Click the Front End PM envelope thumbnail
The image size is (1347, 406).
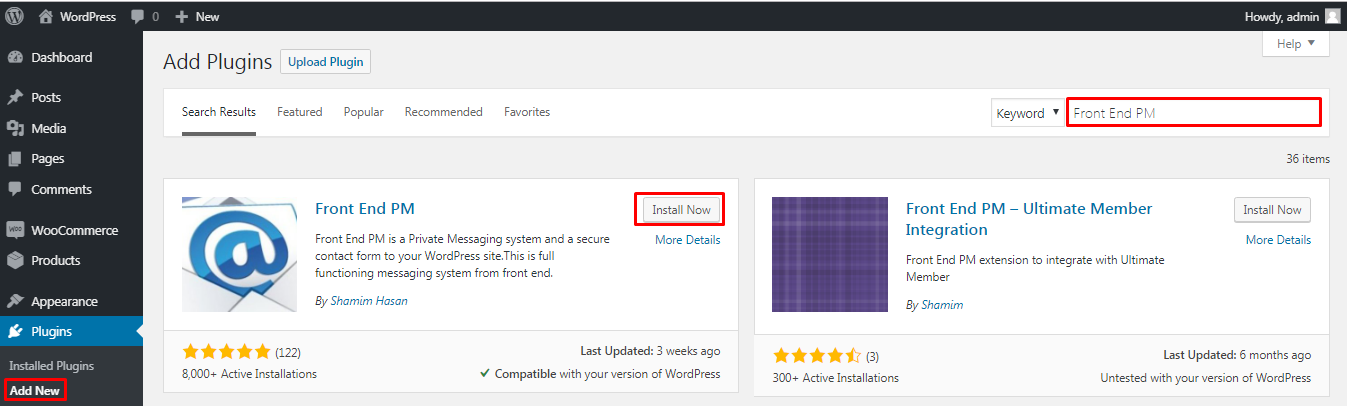[240, 255]
